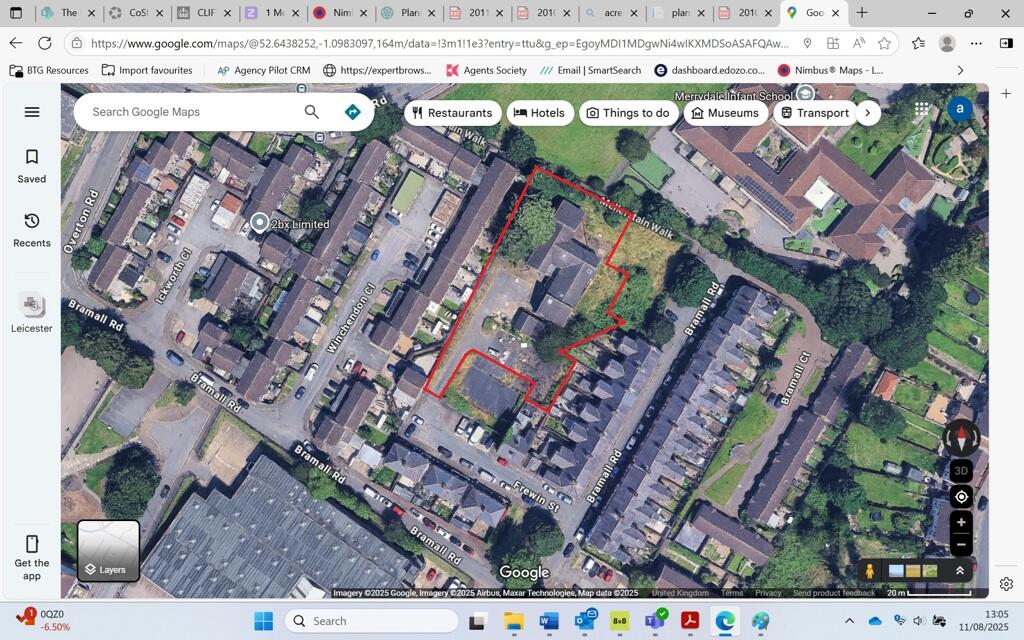The width and height of the screenshot is (1024, 640).
Task: Show your location on map
Action: [x=961, y=497]
